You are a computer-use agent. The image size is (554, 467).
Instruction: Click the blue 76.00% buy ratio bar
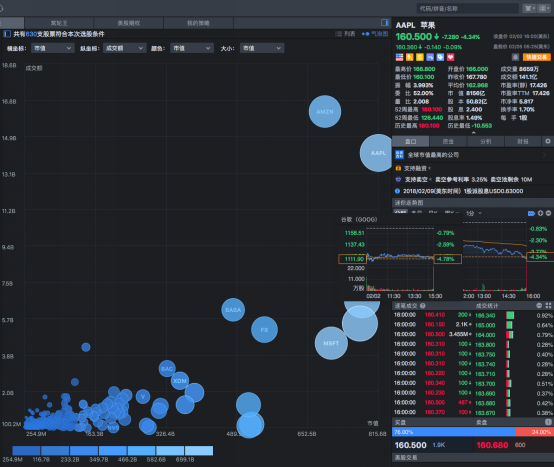[454, 432]
